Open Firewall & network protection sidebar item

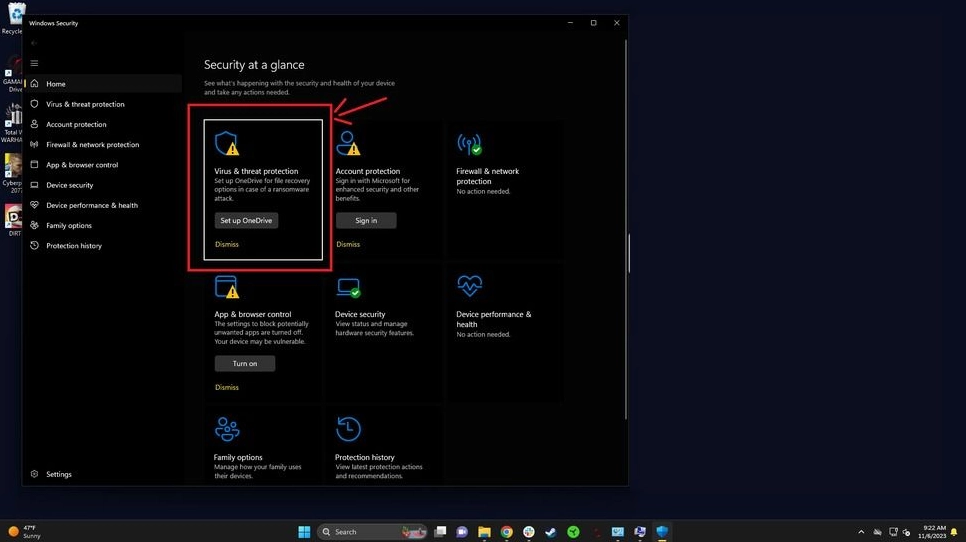click(x=92, y=145)
